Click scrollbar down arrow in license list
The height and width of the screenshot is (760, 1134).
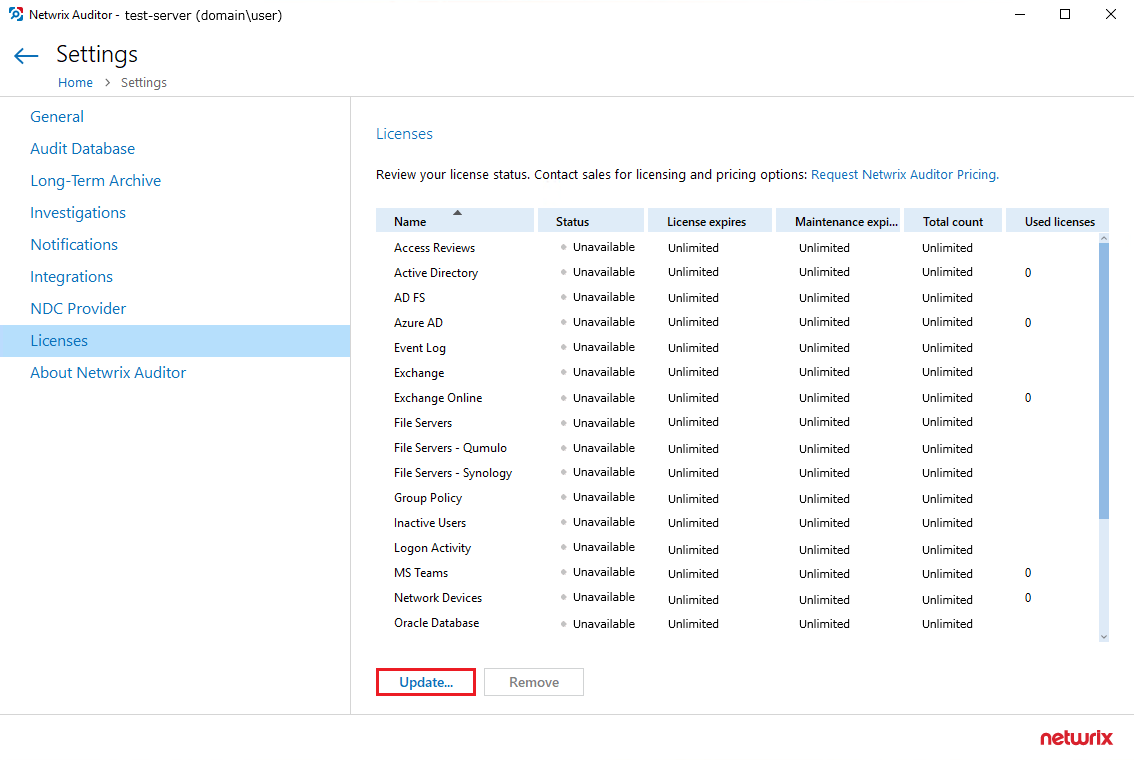tap(1104, 636)
